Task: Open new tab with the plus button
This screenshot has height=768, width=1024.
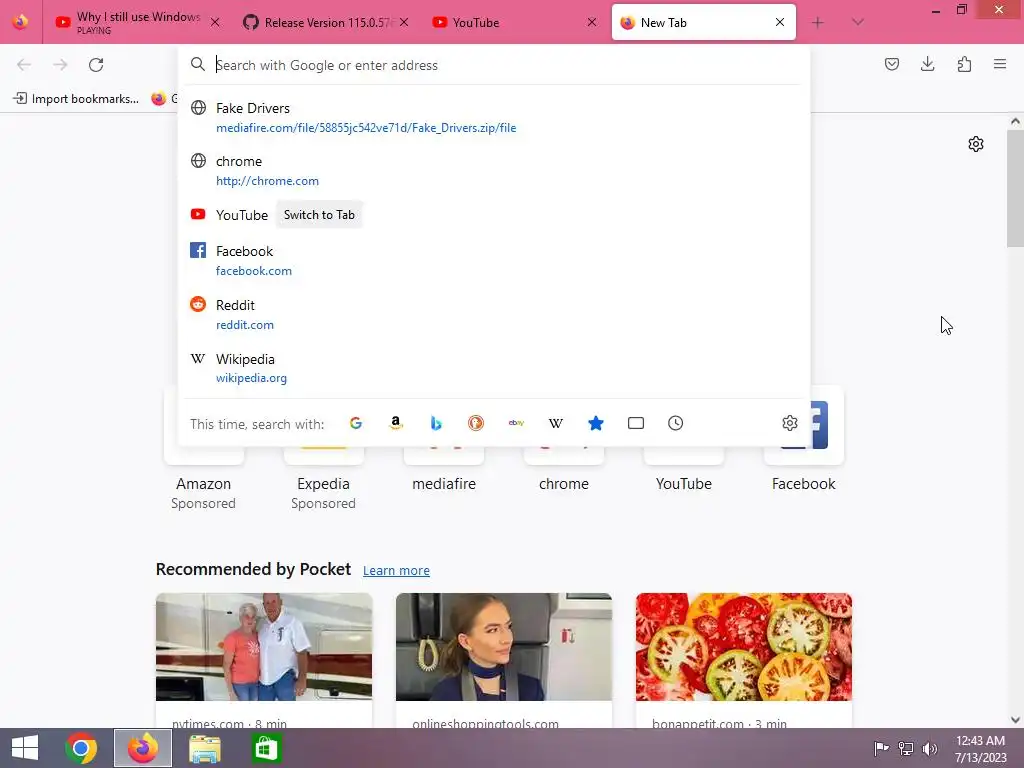Action: pyautogui.click(x=818, y=23)
